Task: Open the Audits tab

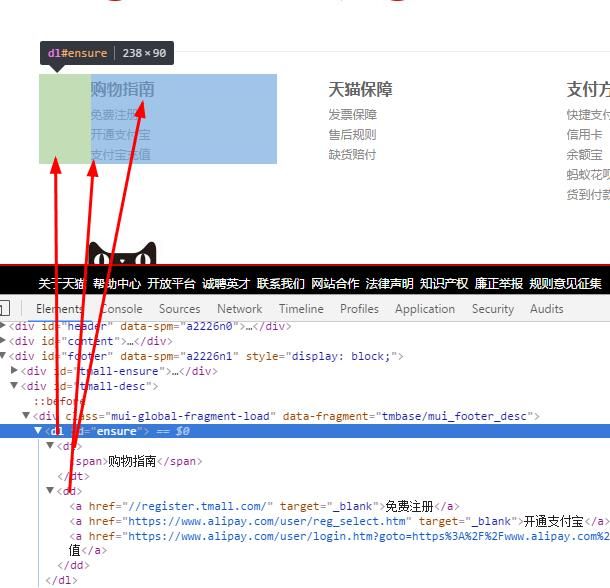Action: coord(547,309)
